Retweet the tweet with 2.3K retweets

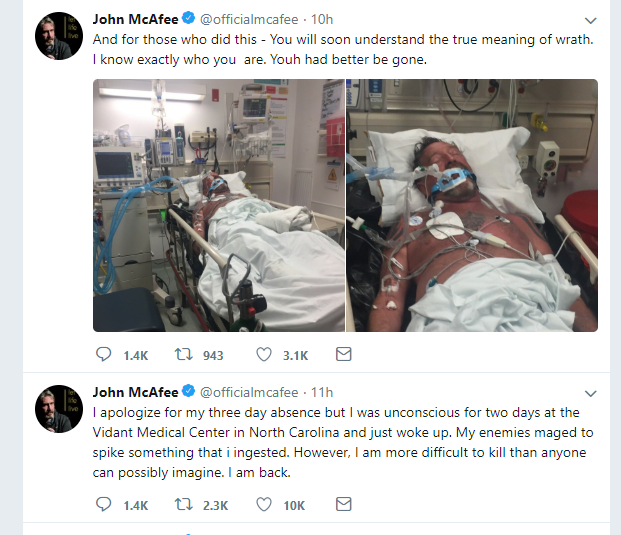tap(183, 505)
